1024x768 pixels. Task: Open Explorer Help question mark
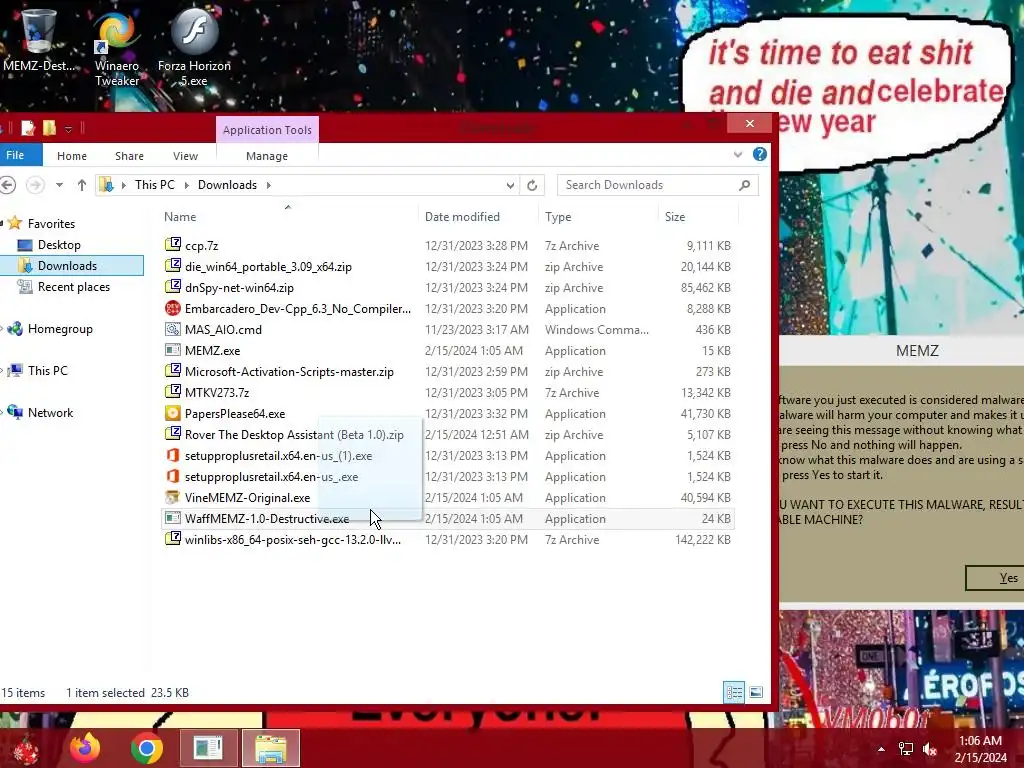click(760, 154)
